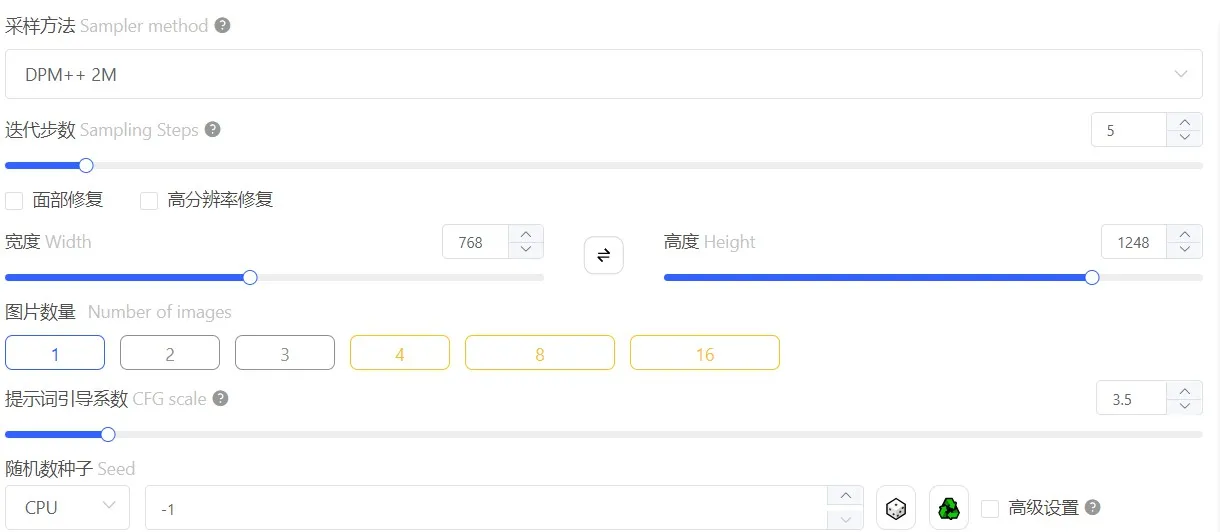This screenshot has width=1220, height=532.
Task: Enable 面部修复 checkbox
Action: pos(14,200)
